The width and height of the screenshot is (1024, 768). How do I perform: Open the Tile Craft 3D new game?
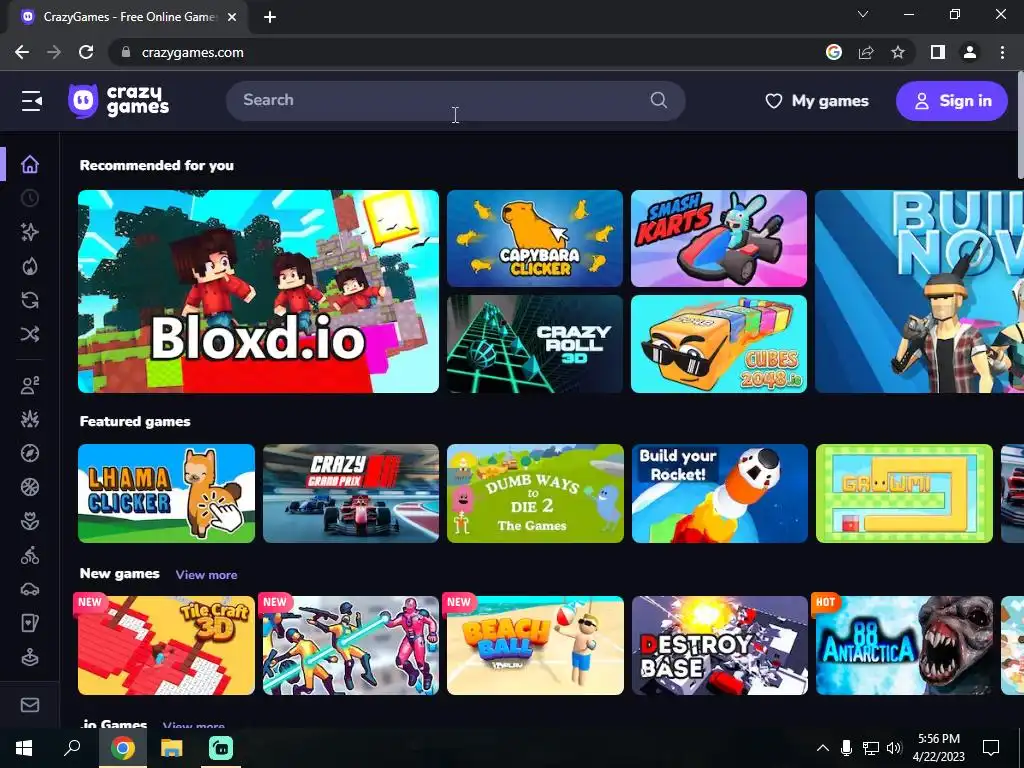pyautogui.click(x=166, y=645)
